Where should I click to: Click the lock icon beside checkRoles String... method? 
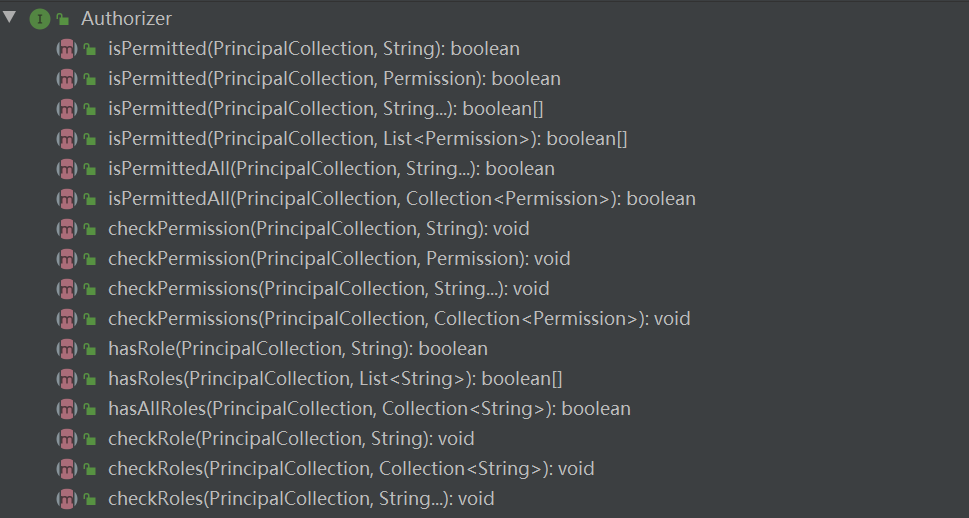[x=90, y=499]
